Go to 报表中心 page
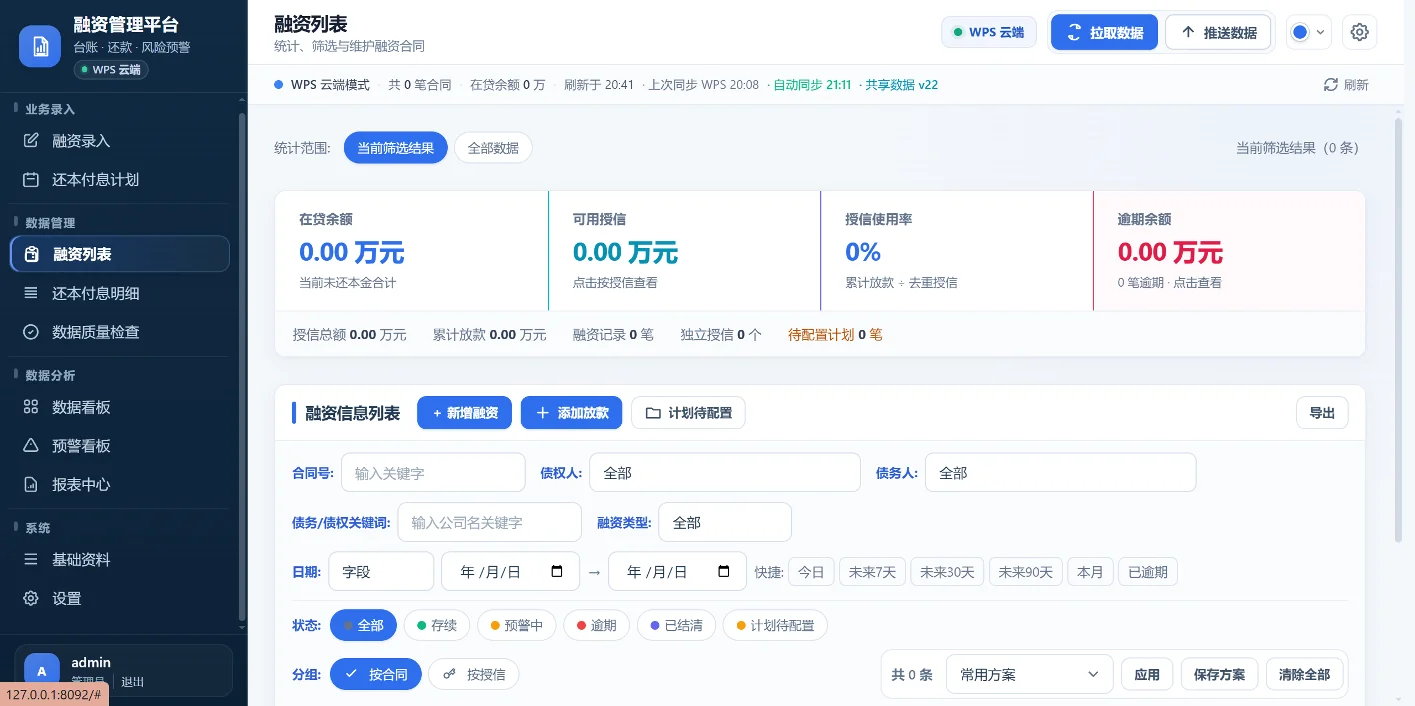The height and width of the screenshot is (706, 1415). [120, 484]
